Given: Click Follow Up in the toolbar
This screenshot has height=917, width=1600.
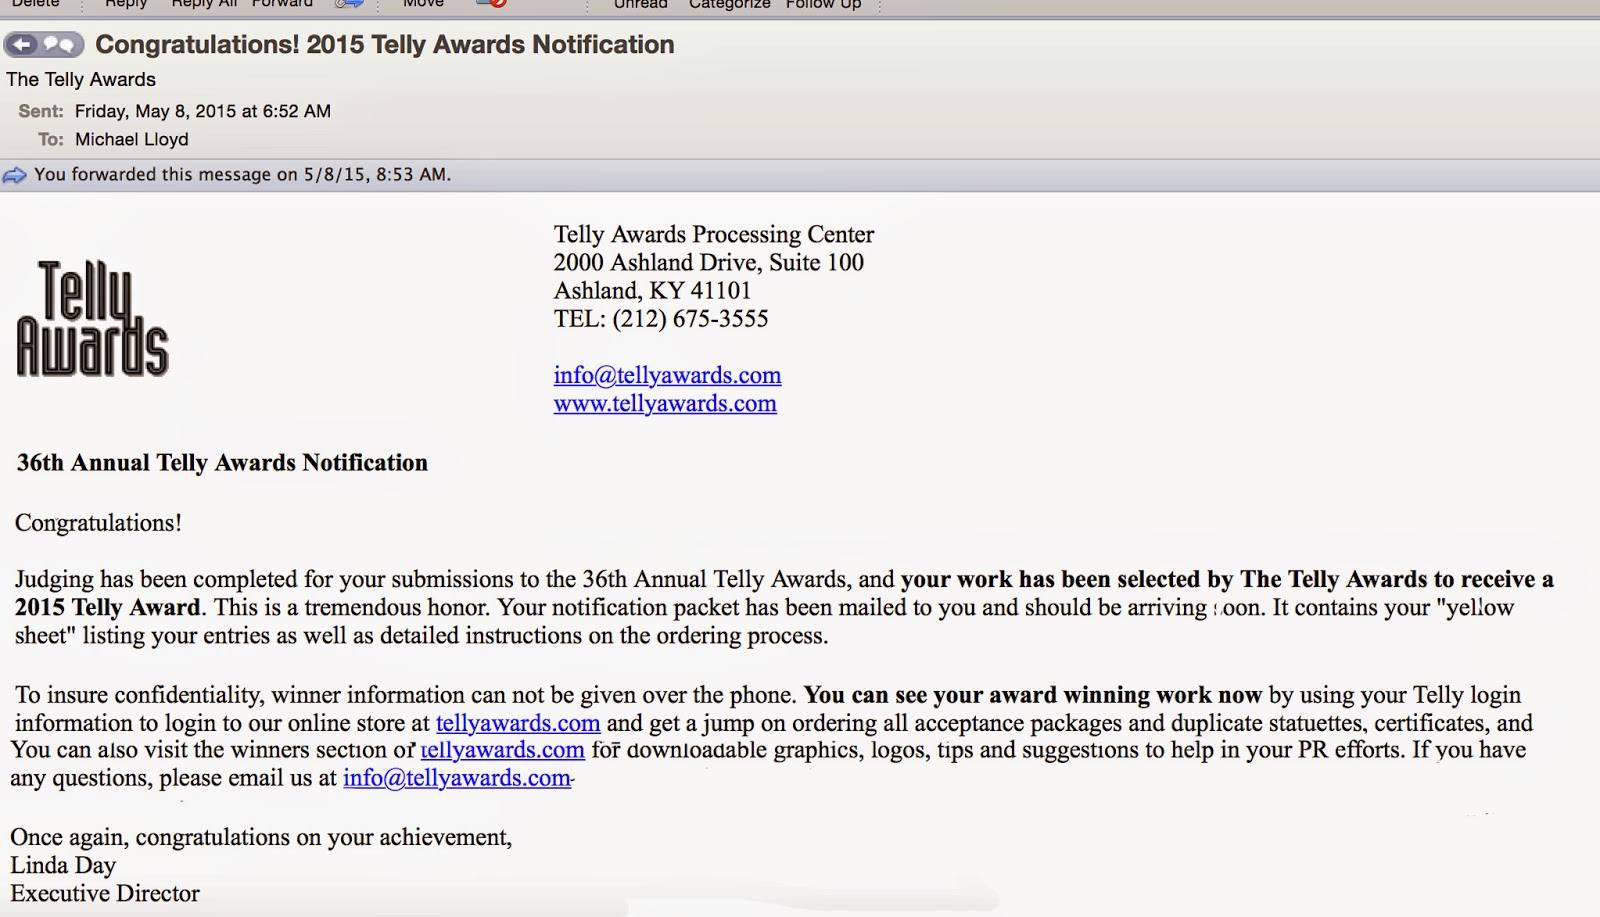Looking at the screenshot, I should pos(823,4).
